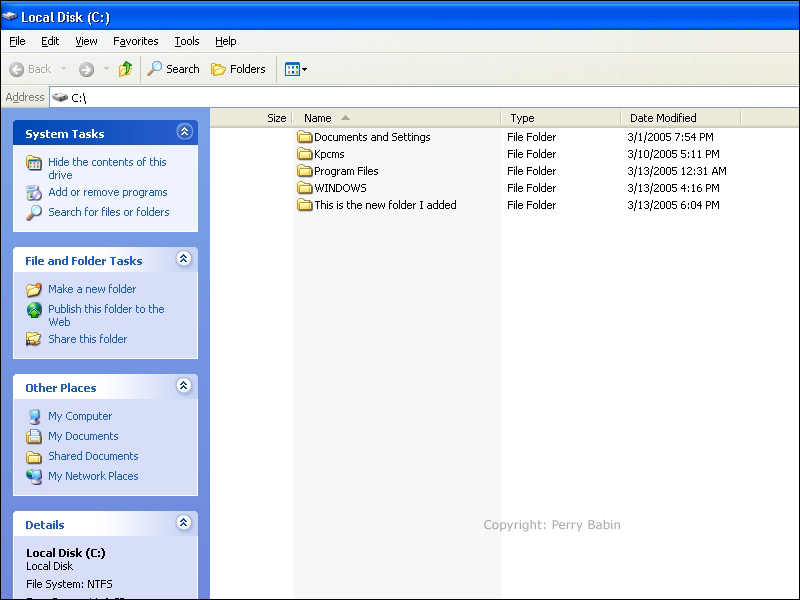Click the Make a new folder icon
The width and height of the screenshot is (800, 600).
pyautogui.click(x=34, y=289)
